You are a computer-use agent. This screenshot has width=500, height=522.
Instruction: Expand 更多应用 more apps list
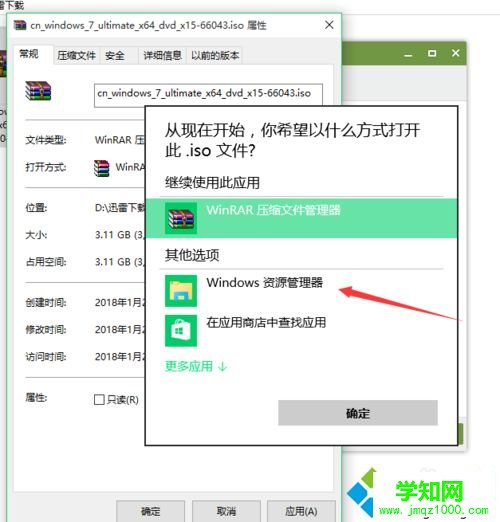click(196, 366)
